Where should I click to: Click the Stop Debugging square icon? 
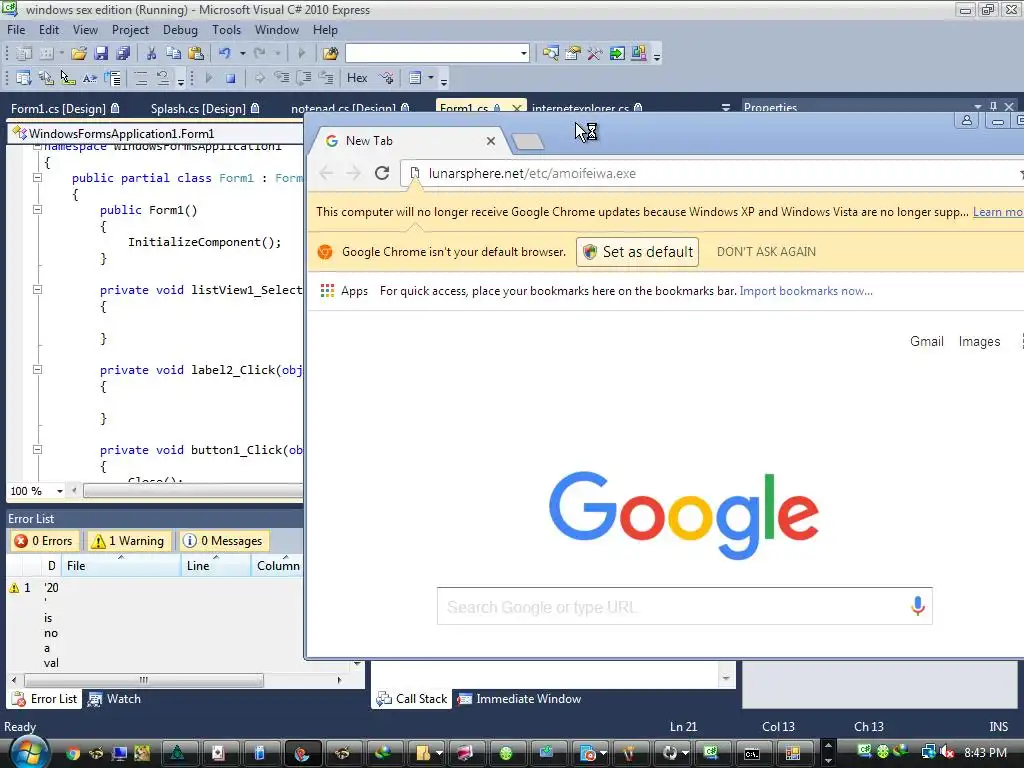[230, 78]
